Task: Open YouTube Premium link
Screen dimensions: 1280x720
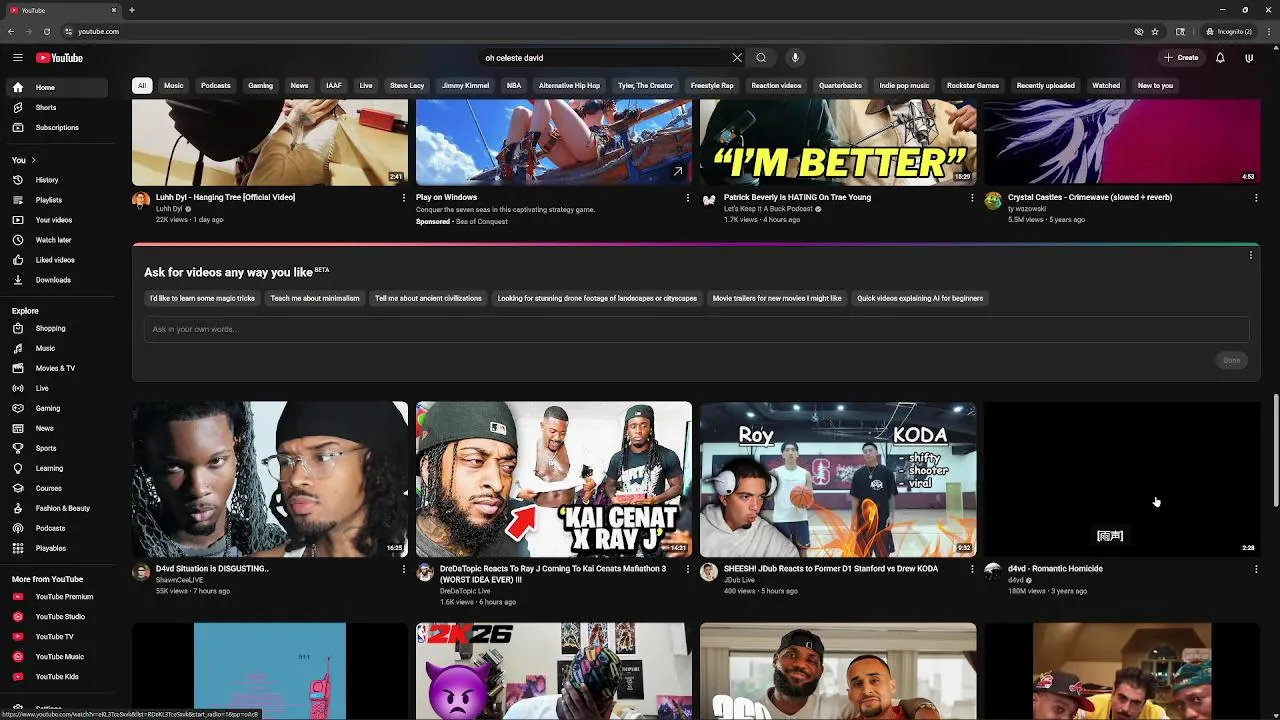Action: pyautogui.click(x=56, y=597)
